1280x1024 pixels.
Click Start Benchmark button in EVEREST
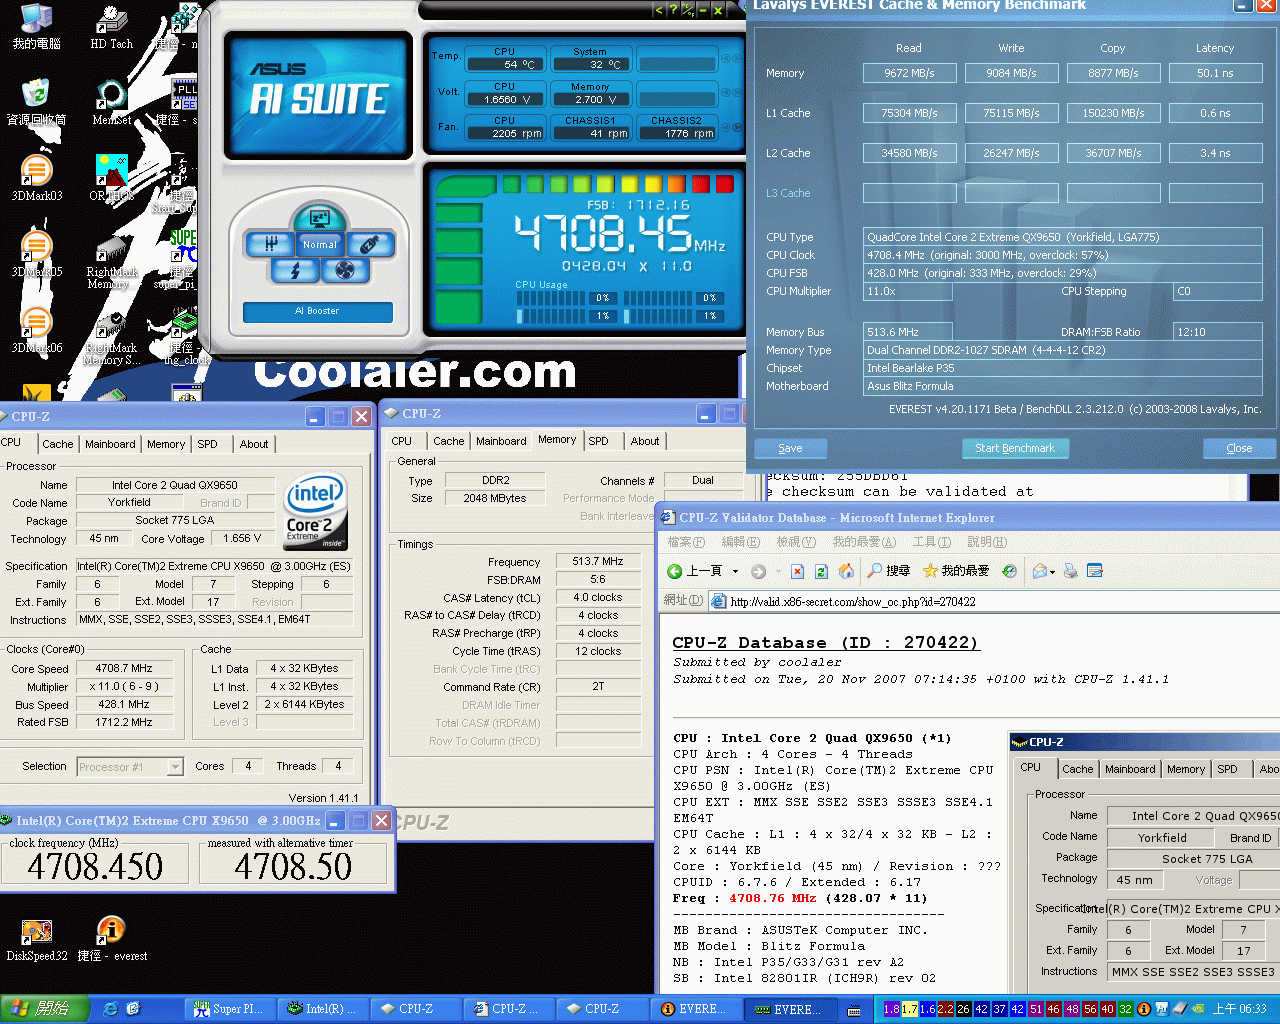pyautogui.click(x=1015, y=448)
